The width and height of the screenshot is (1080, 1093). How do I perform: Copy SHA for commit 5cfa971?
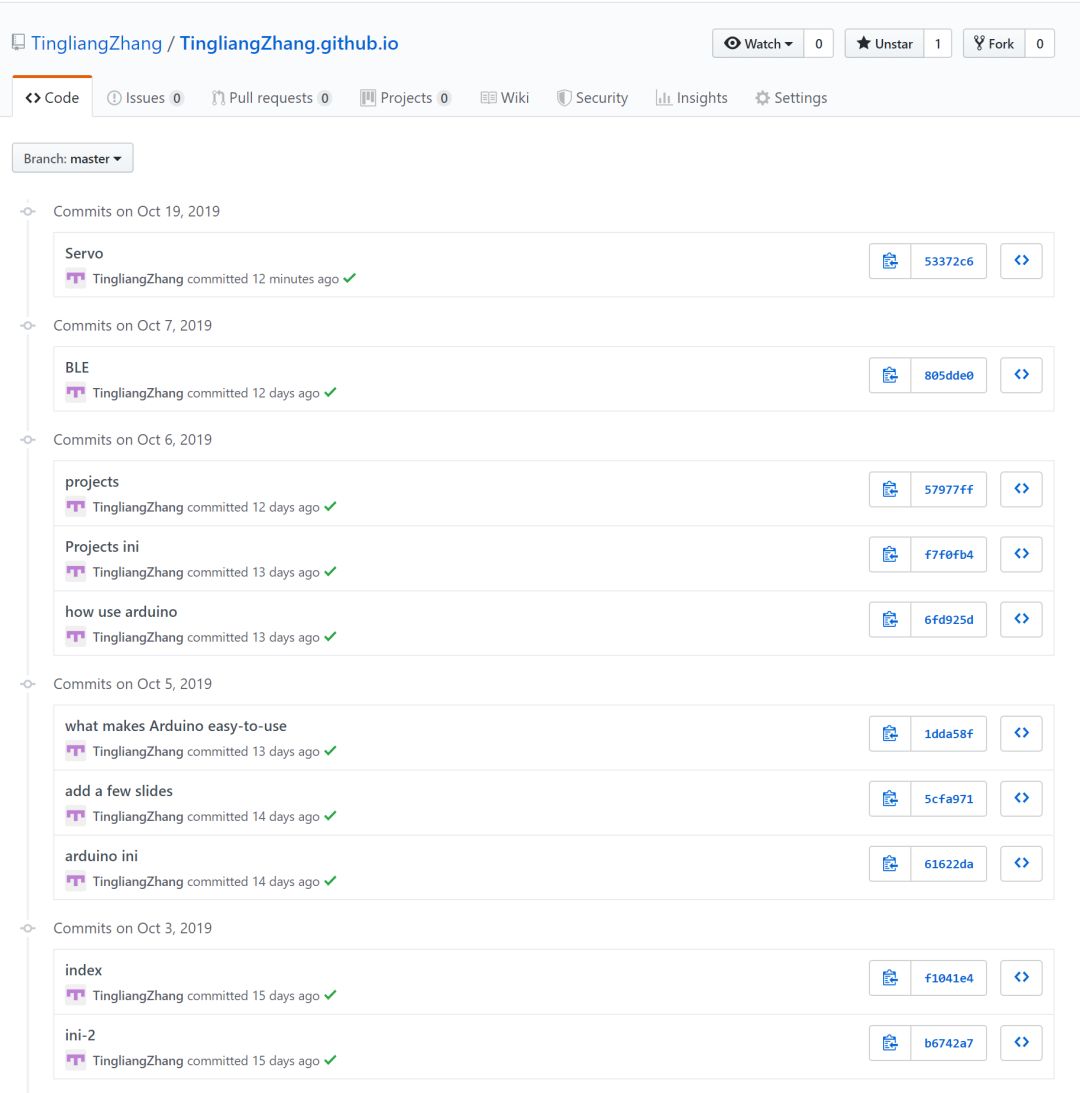coord(890,798)
